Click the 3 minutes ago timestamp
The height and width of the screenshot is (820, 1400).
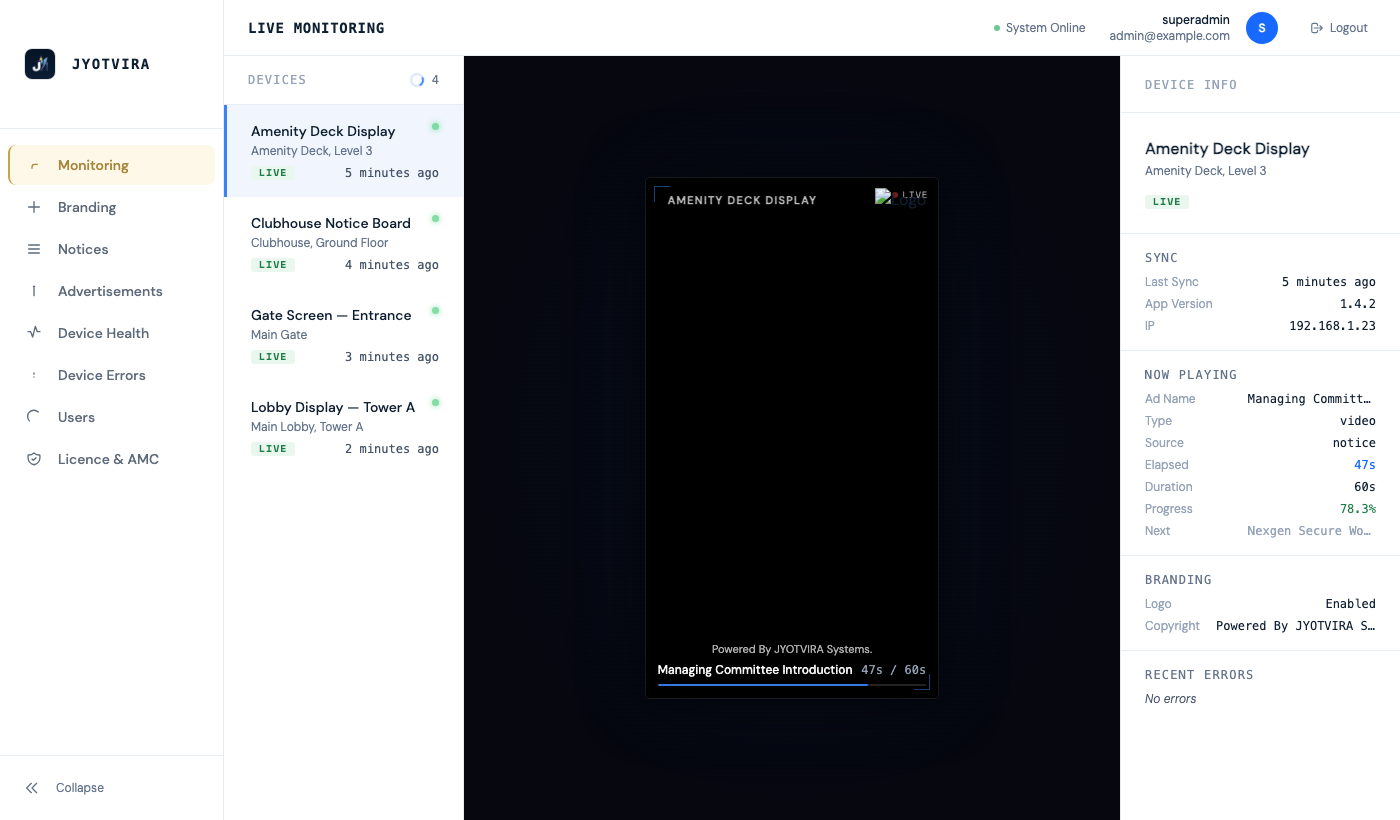[392, 357]
